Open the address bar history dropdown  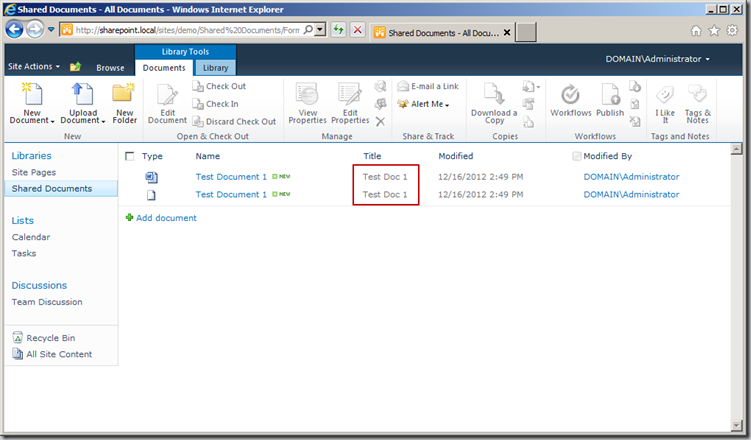click(x=320, y=30)
